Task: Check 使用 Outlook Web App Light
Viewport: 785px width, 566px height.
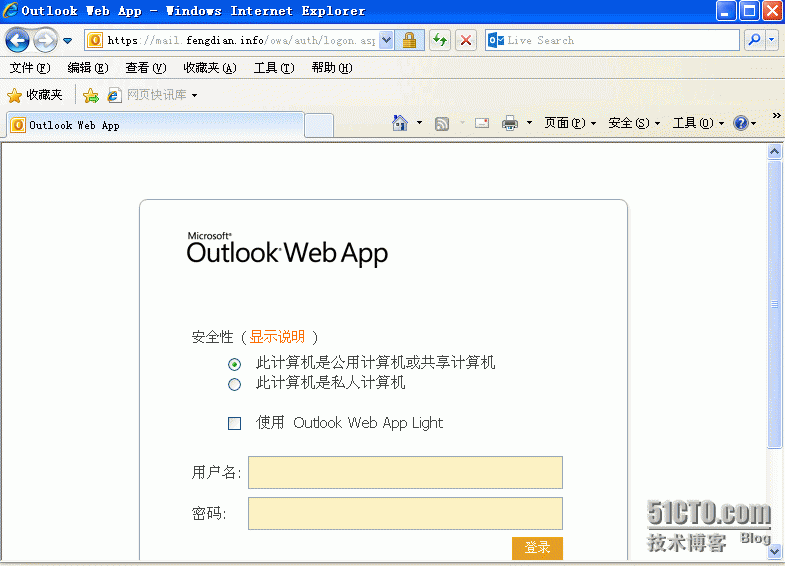Action: pos(234,423)
